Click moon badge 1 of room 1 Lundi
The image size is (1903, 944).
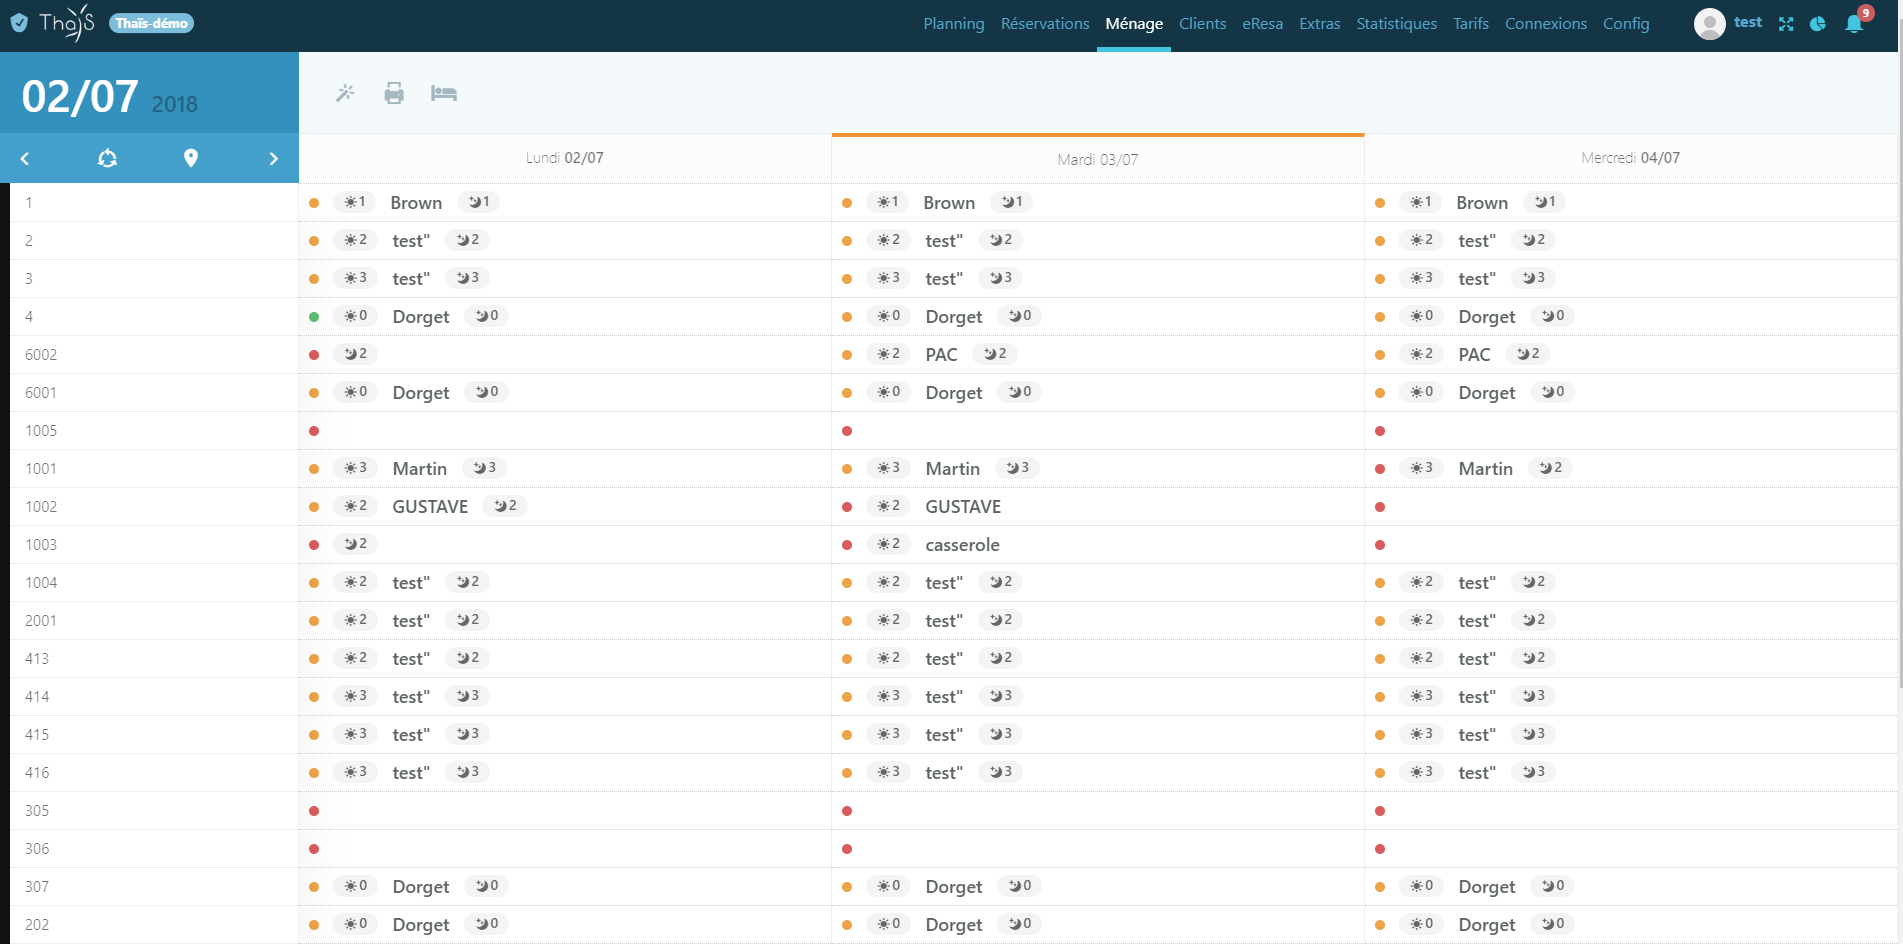(479, 202)
